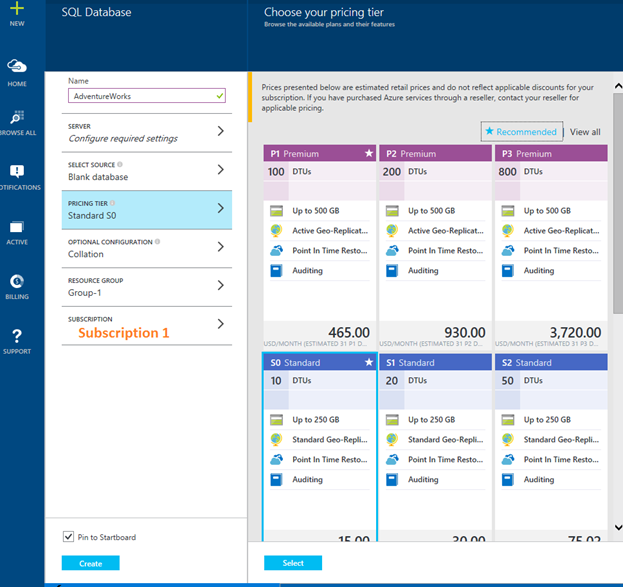Toggle the Pin to Startboard checkbox

click(68, 537)
